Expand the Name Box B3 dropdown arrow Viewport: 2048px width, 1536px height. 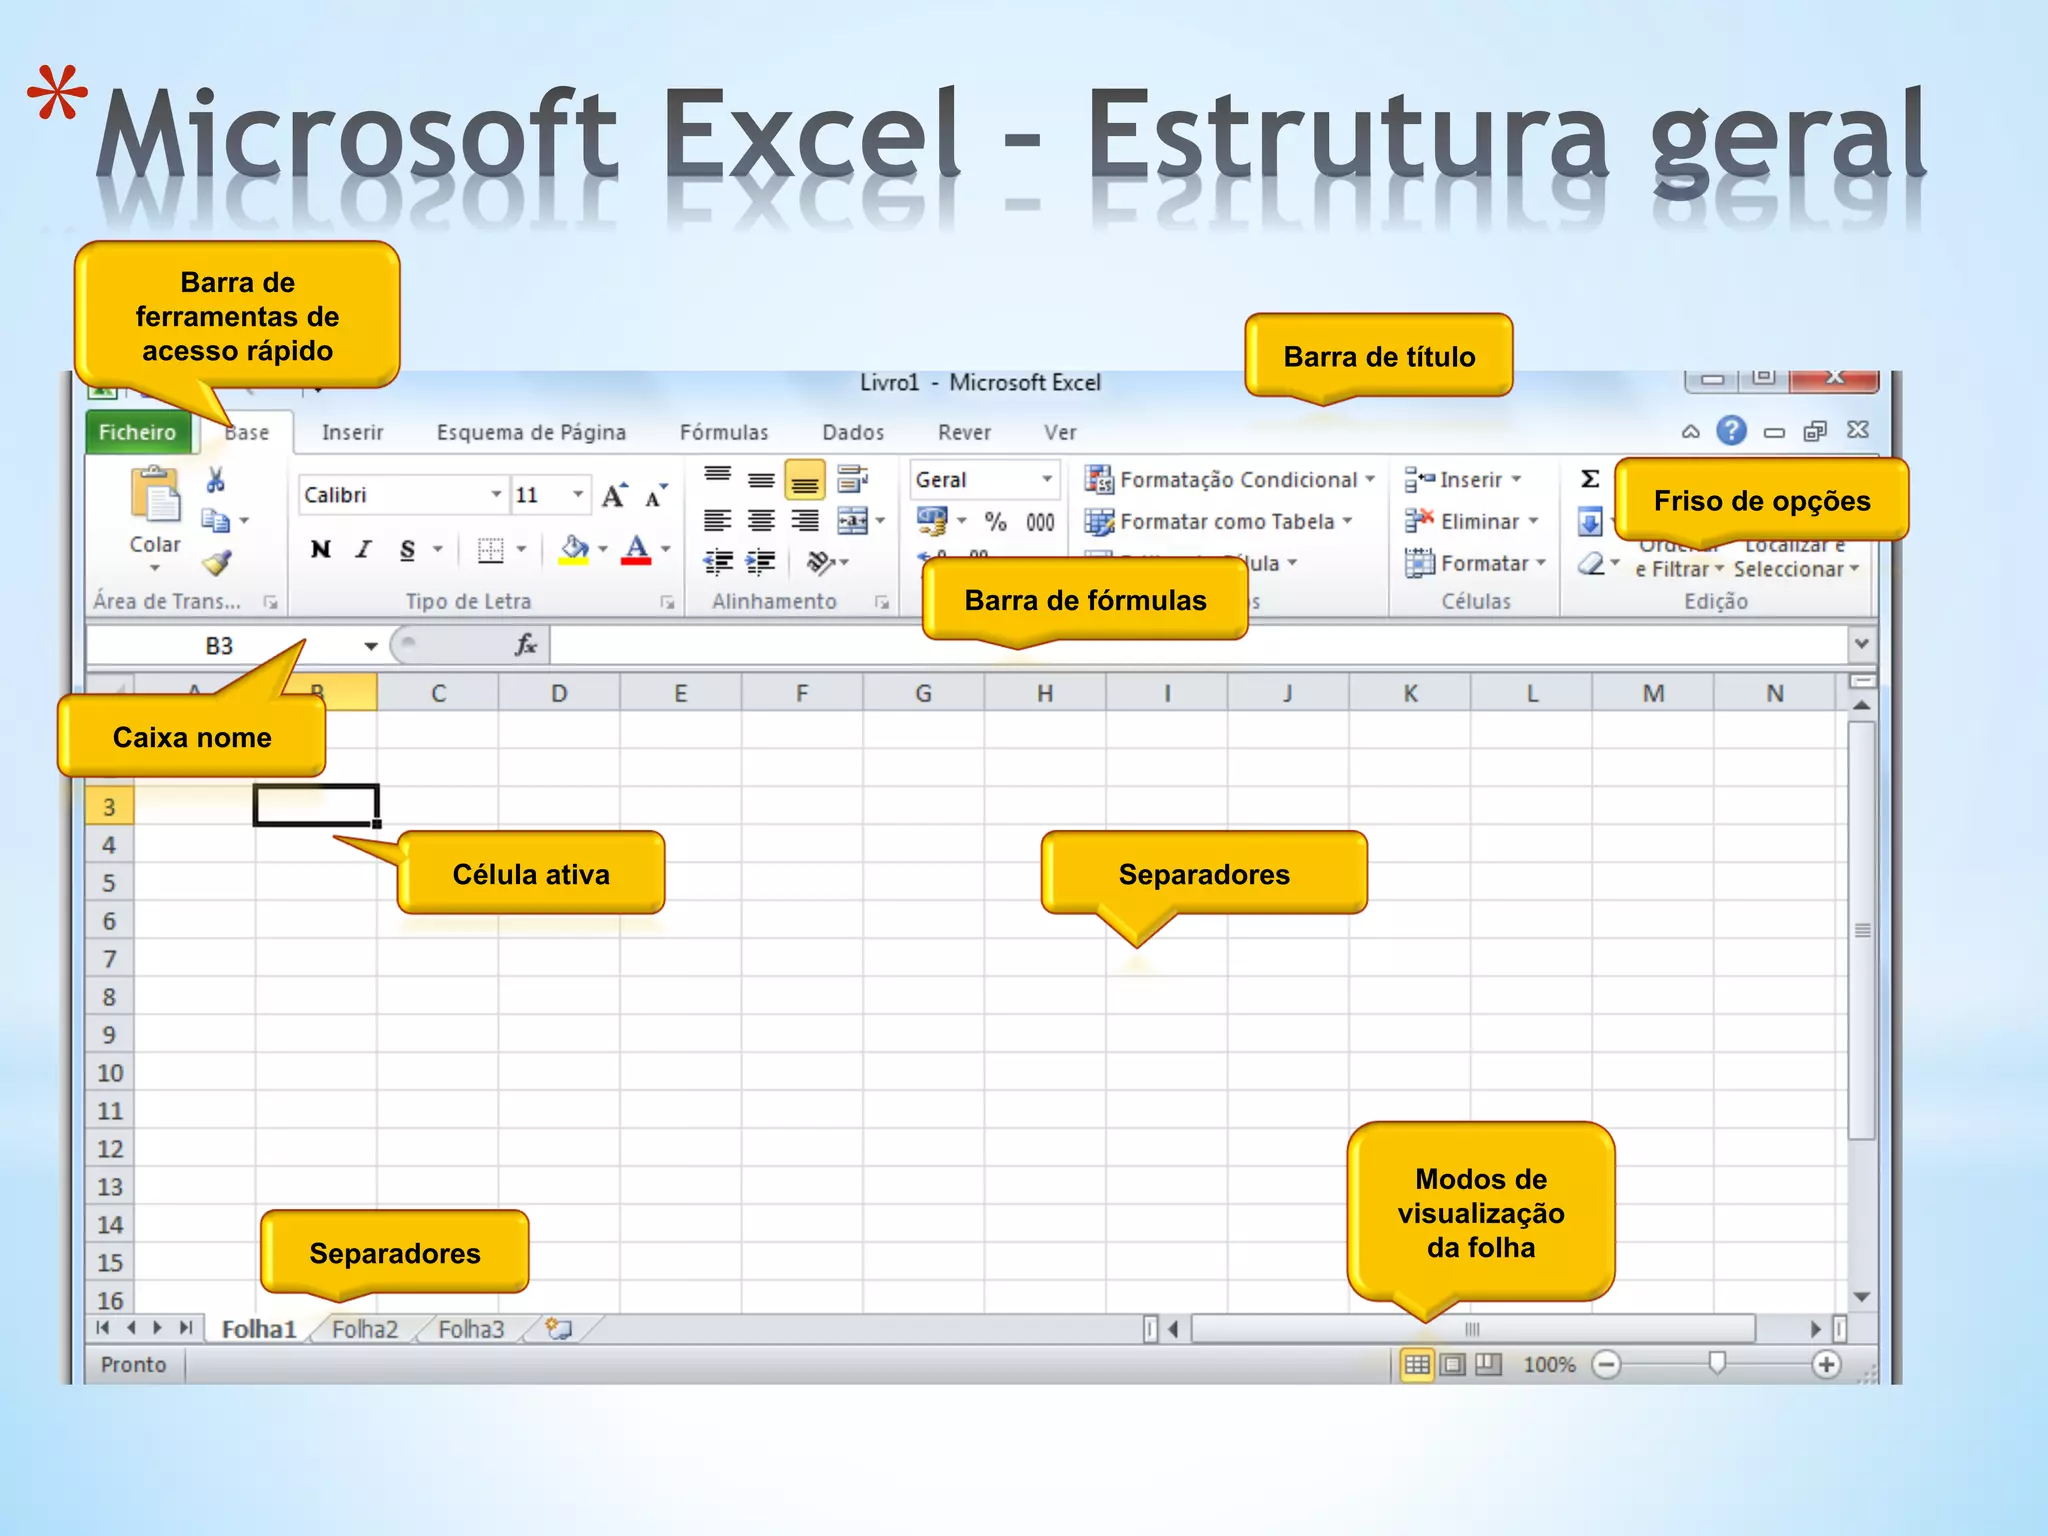tap(371, 646)
